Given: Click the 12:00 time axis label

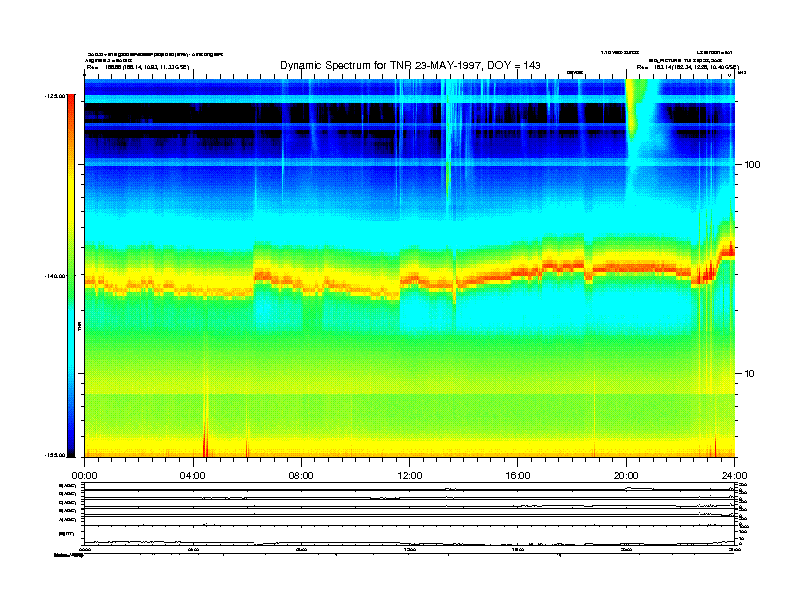Looking at the screenshot, I should point(410,476).
